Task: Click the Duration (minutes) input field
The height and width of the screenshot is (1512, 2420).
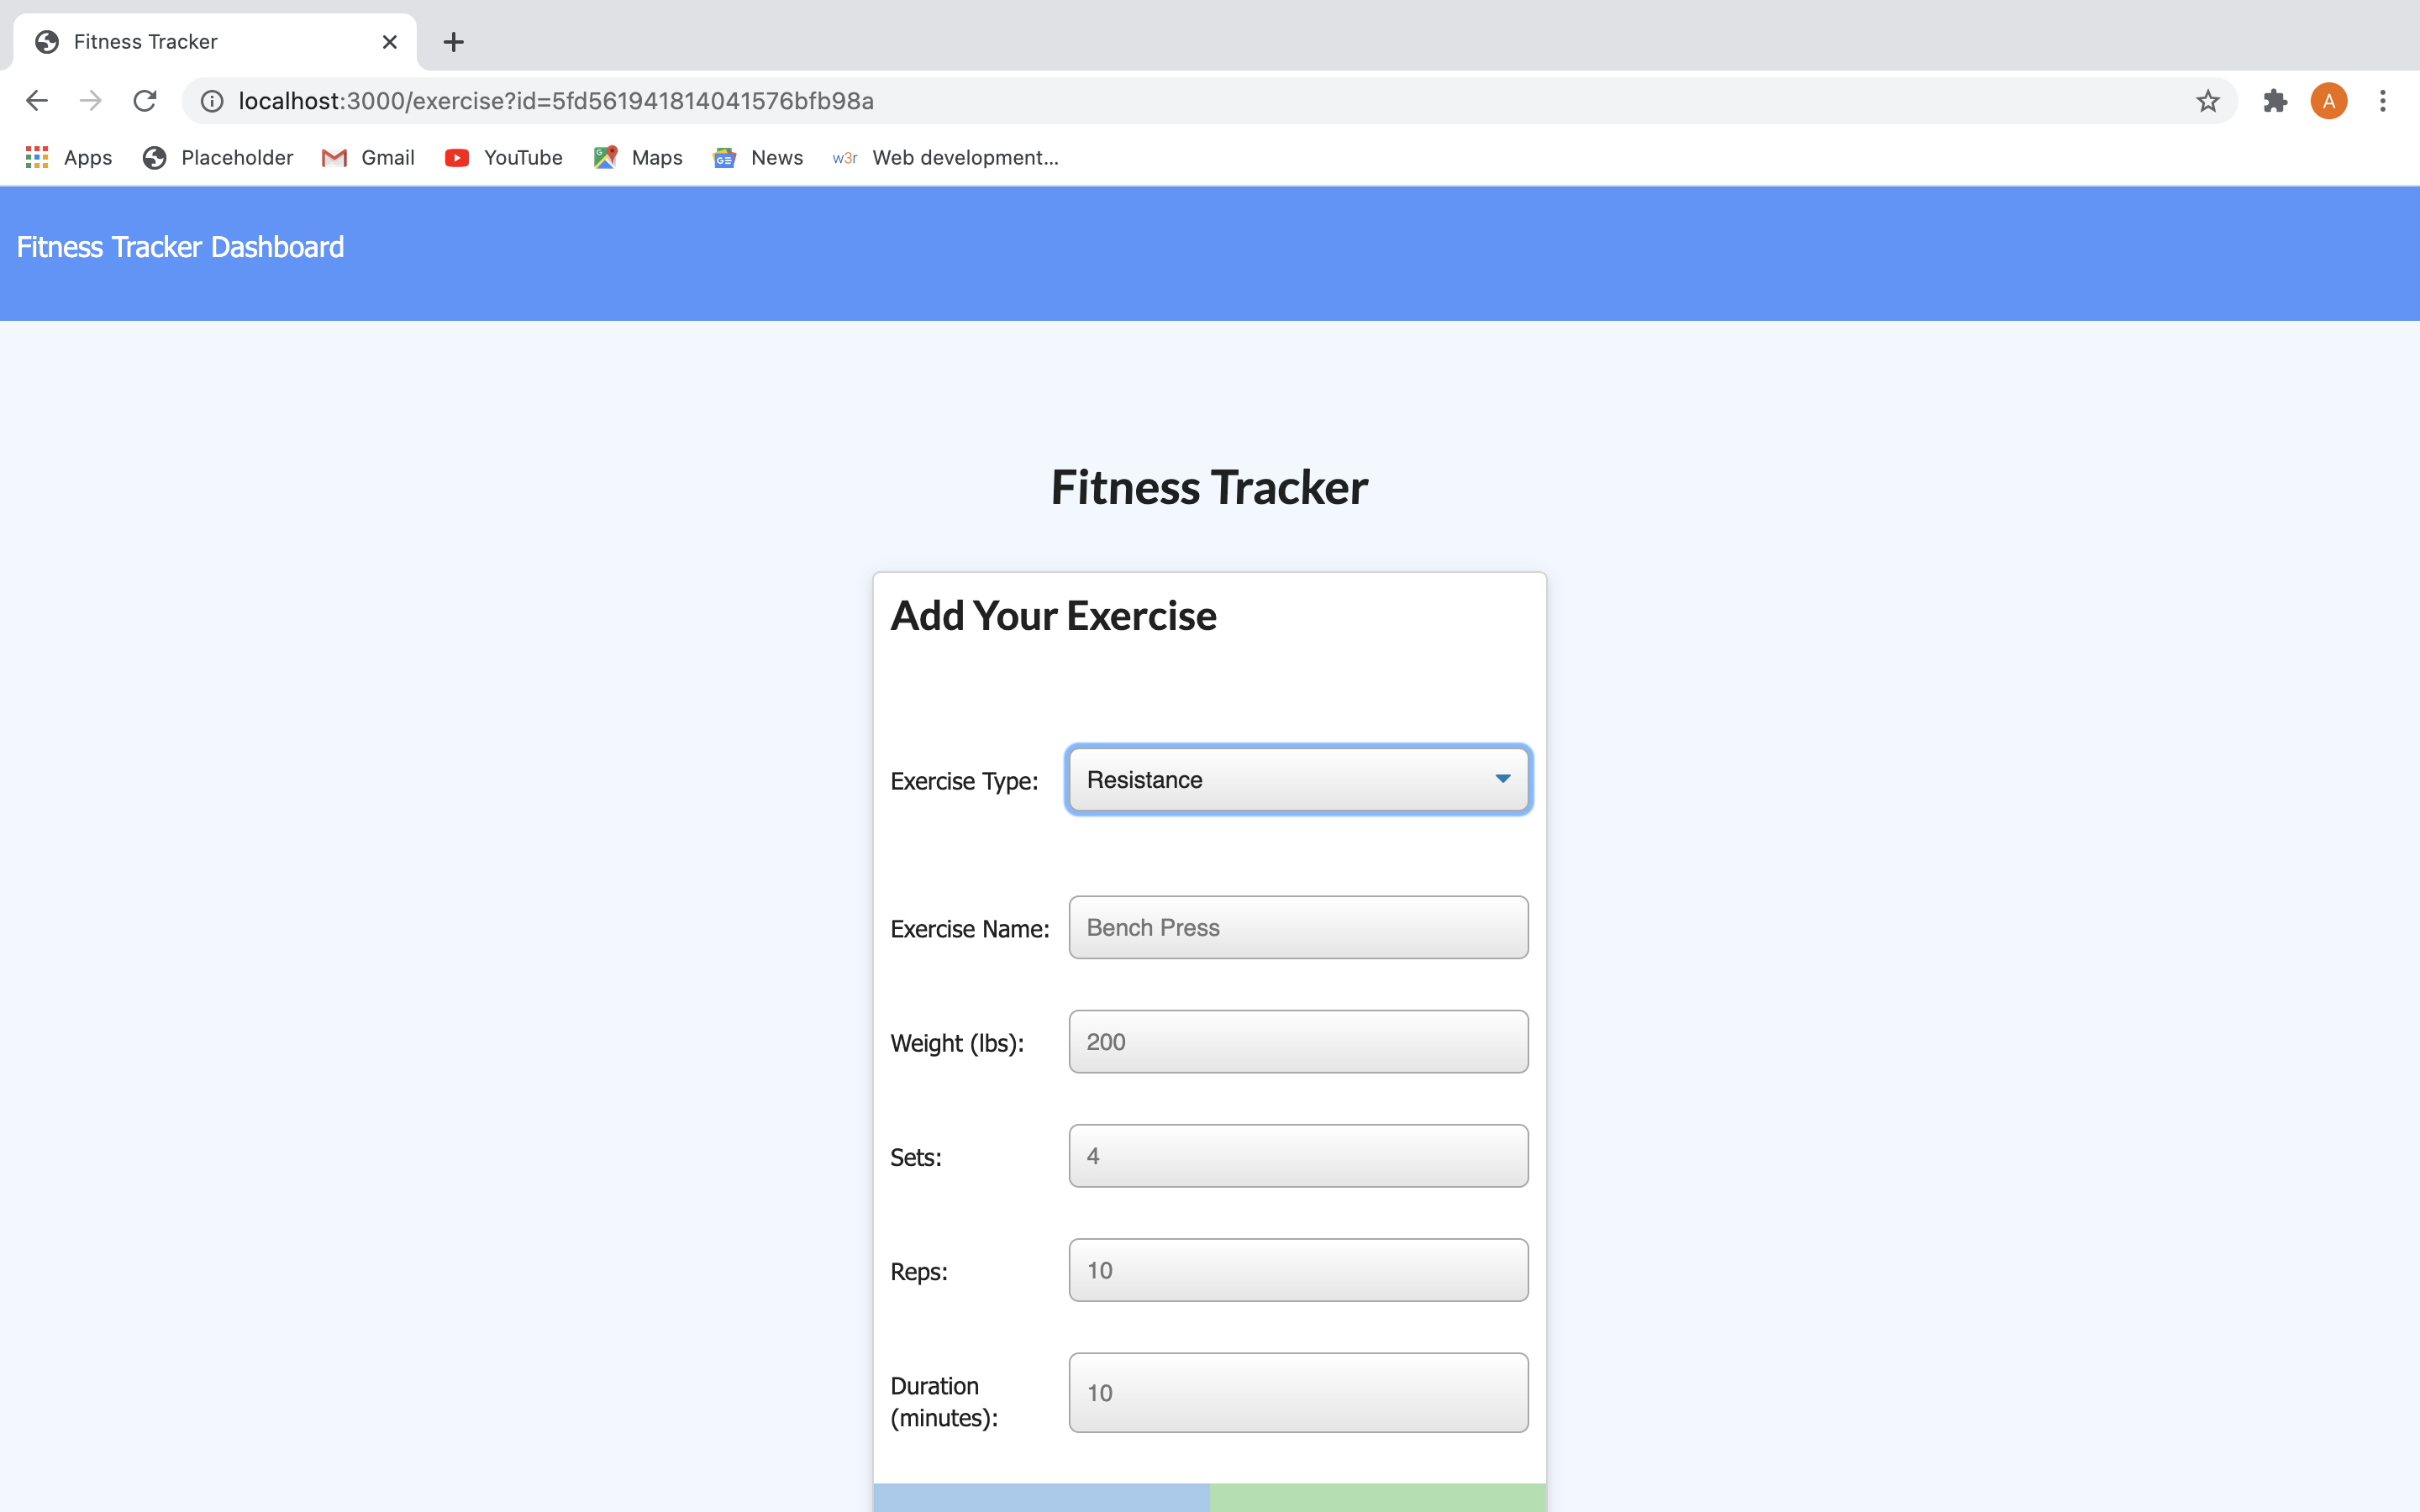Action: [x=1298, y=1390]
